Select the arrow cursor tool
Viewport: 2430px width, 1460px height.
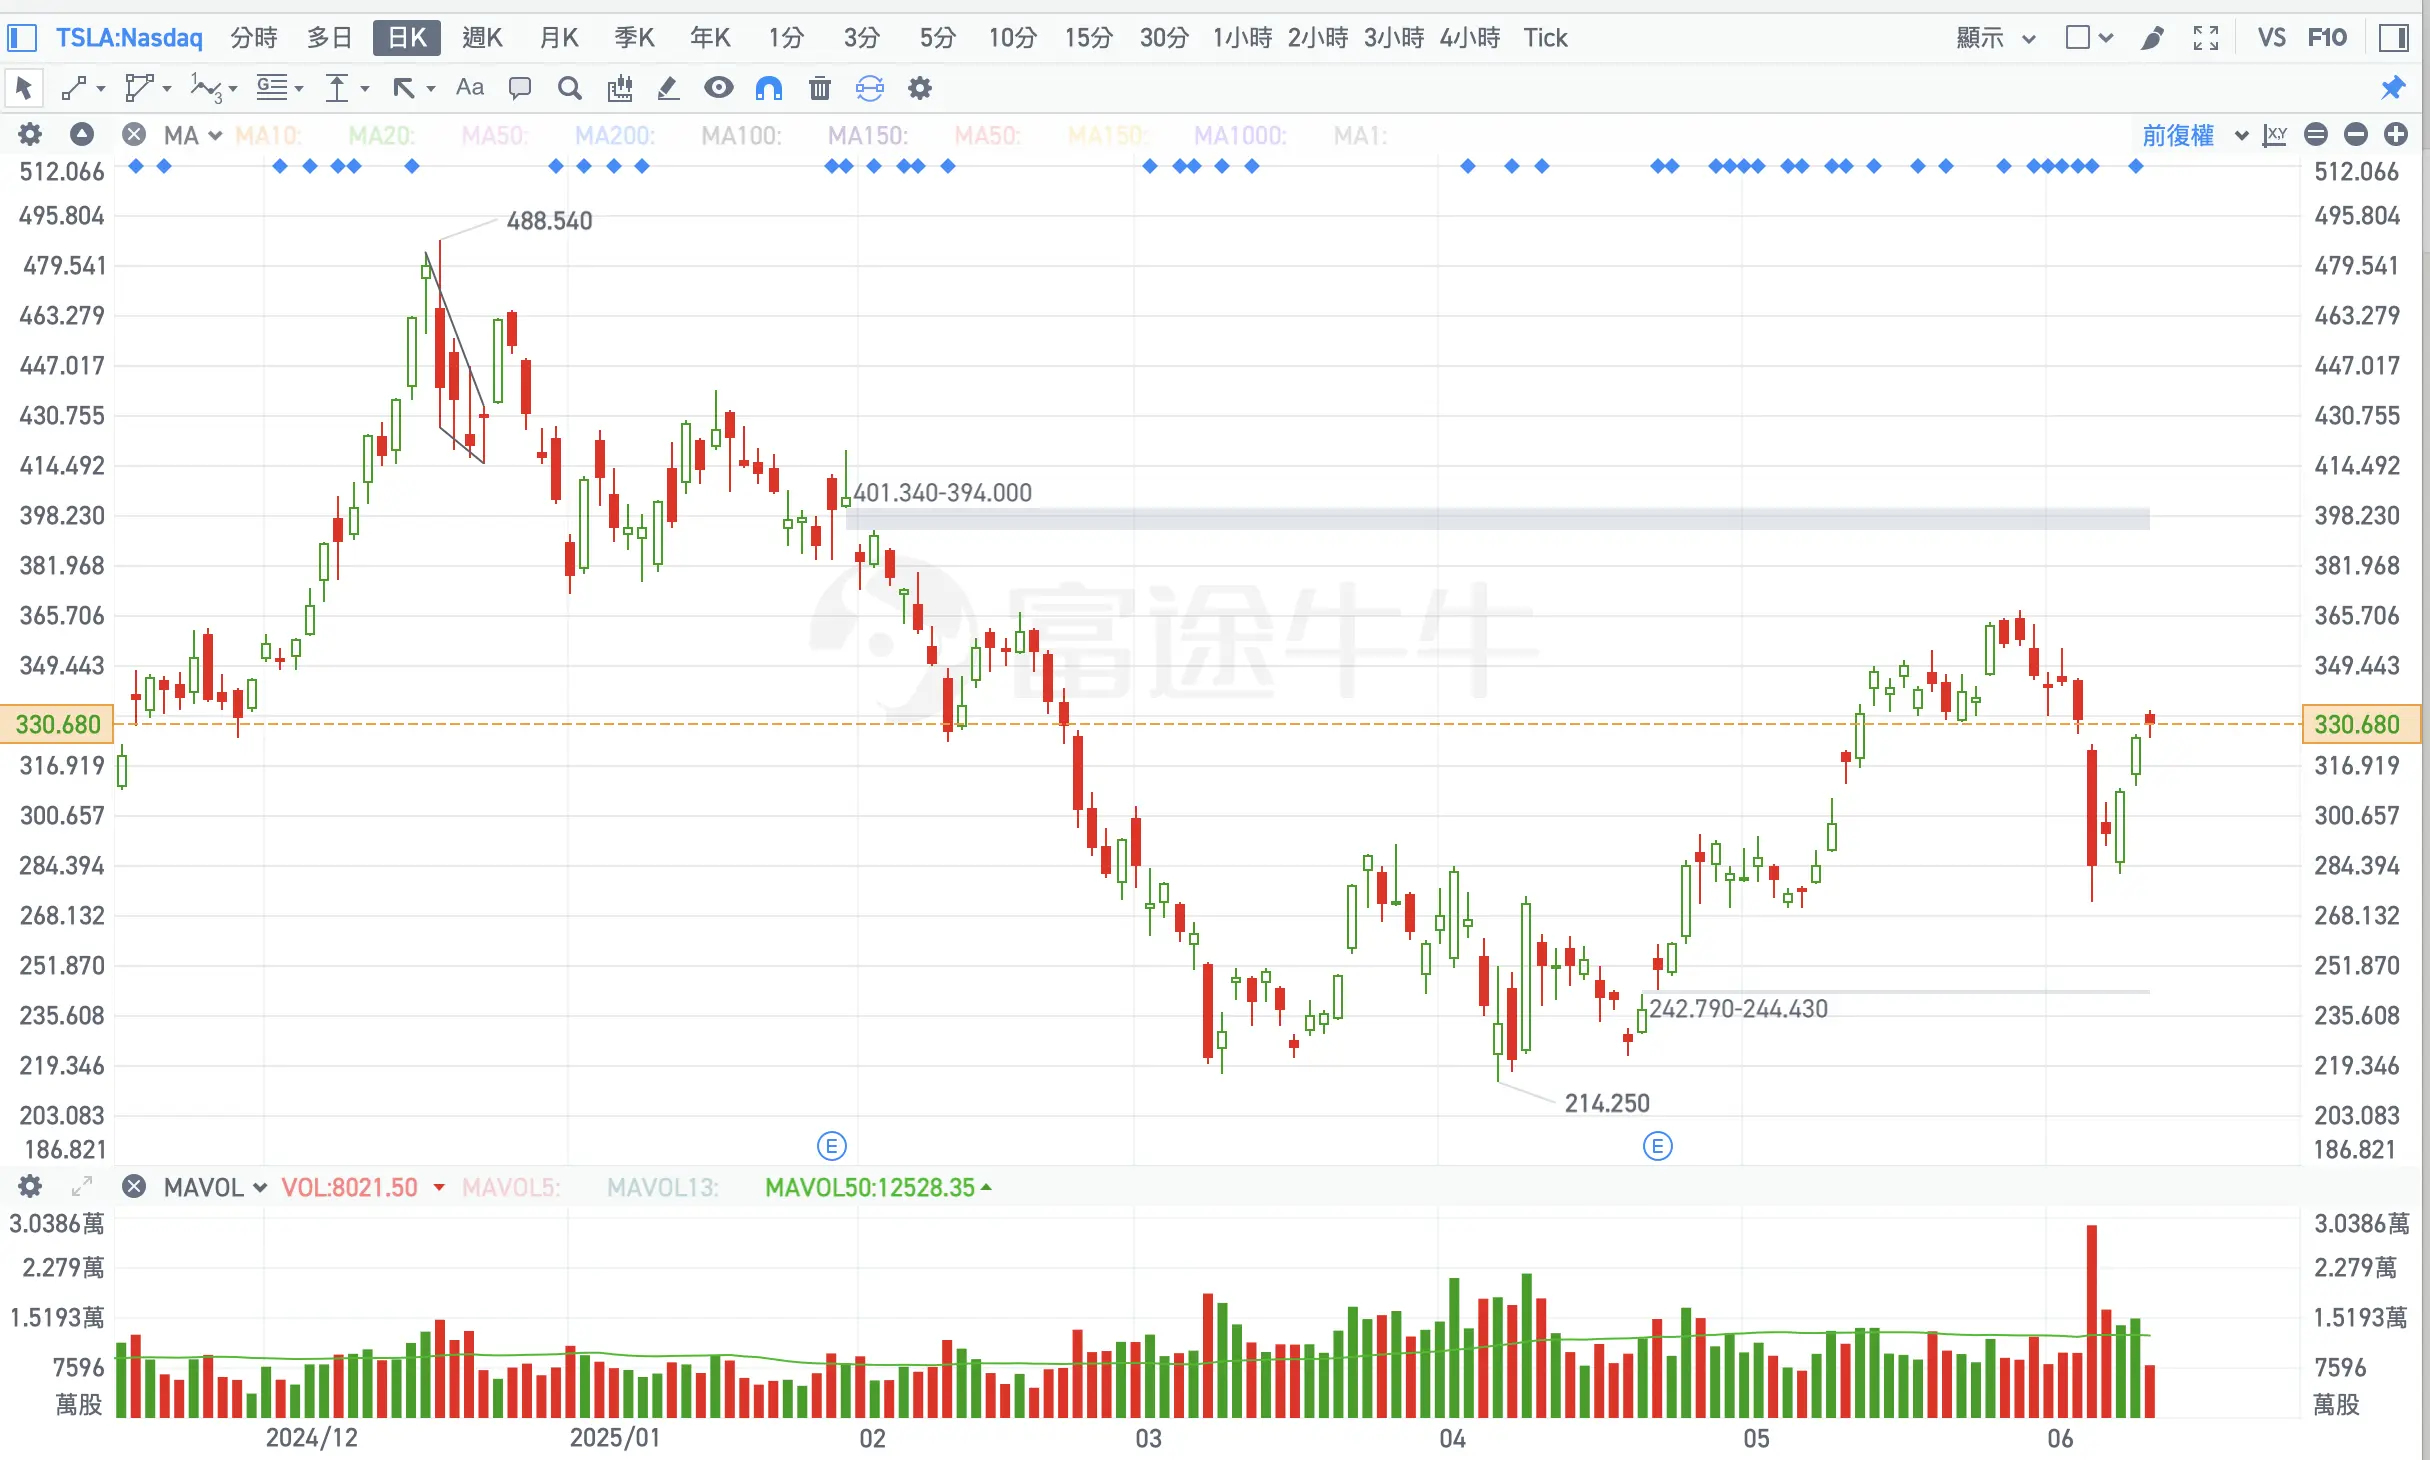[x=24, y=88]
